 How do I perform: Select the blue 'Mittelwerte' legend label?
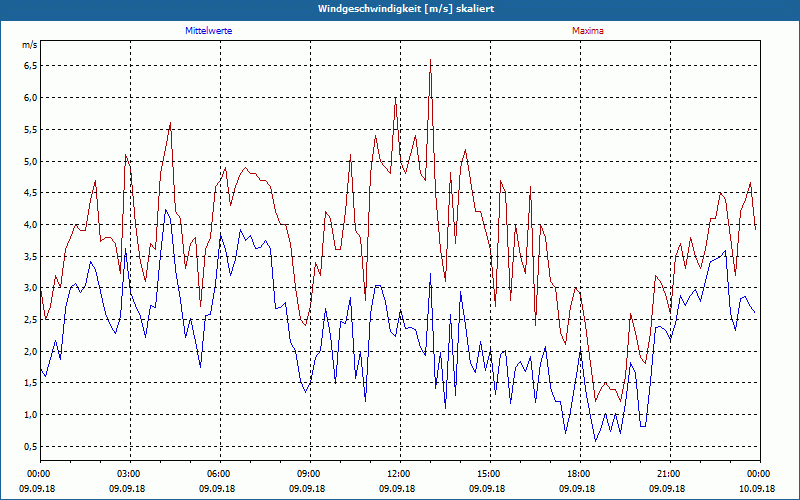209,31
